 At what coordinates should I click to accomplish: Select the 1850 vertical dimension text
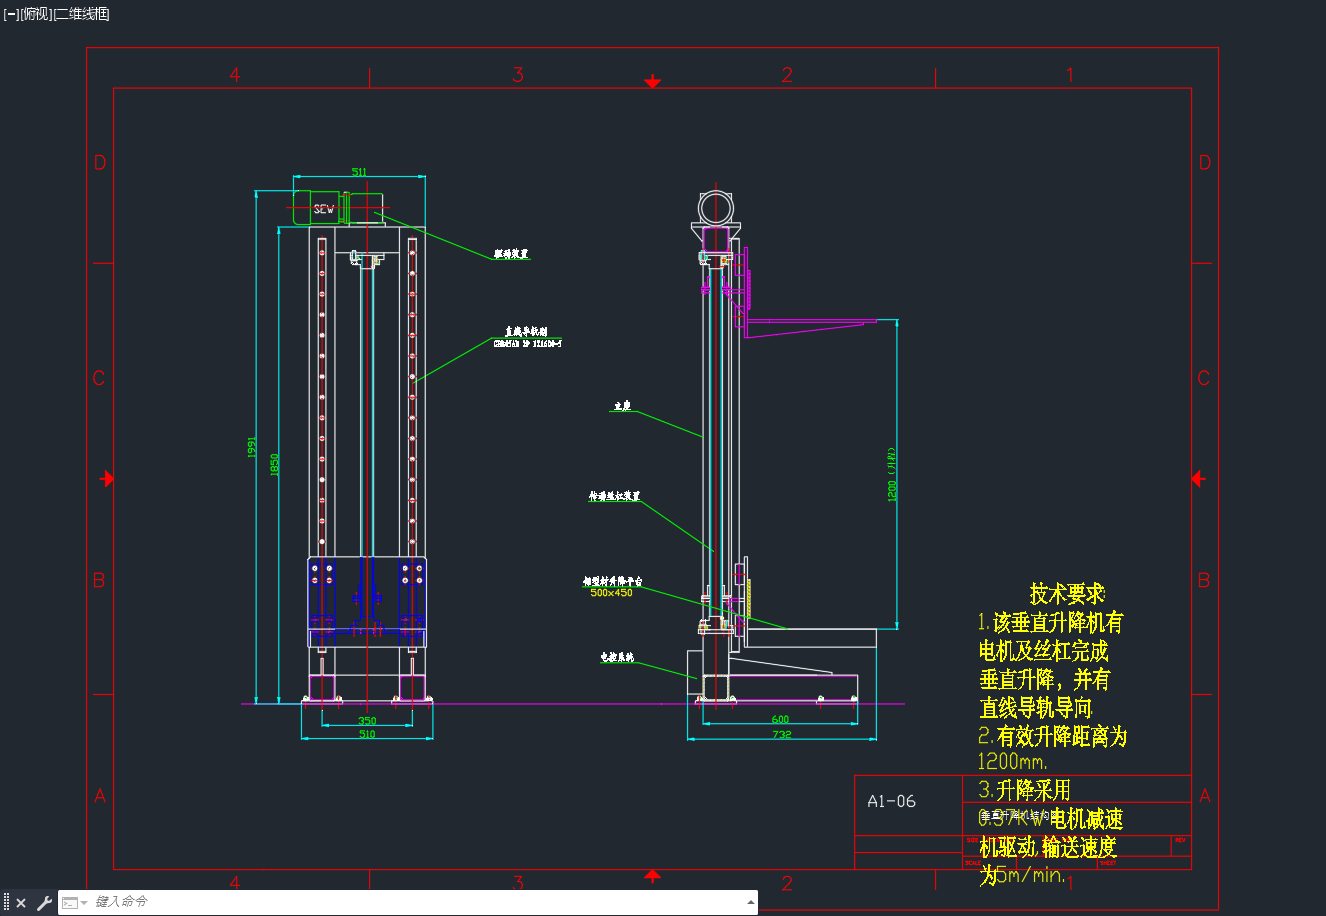coord(275,464)
